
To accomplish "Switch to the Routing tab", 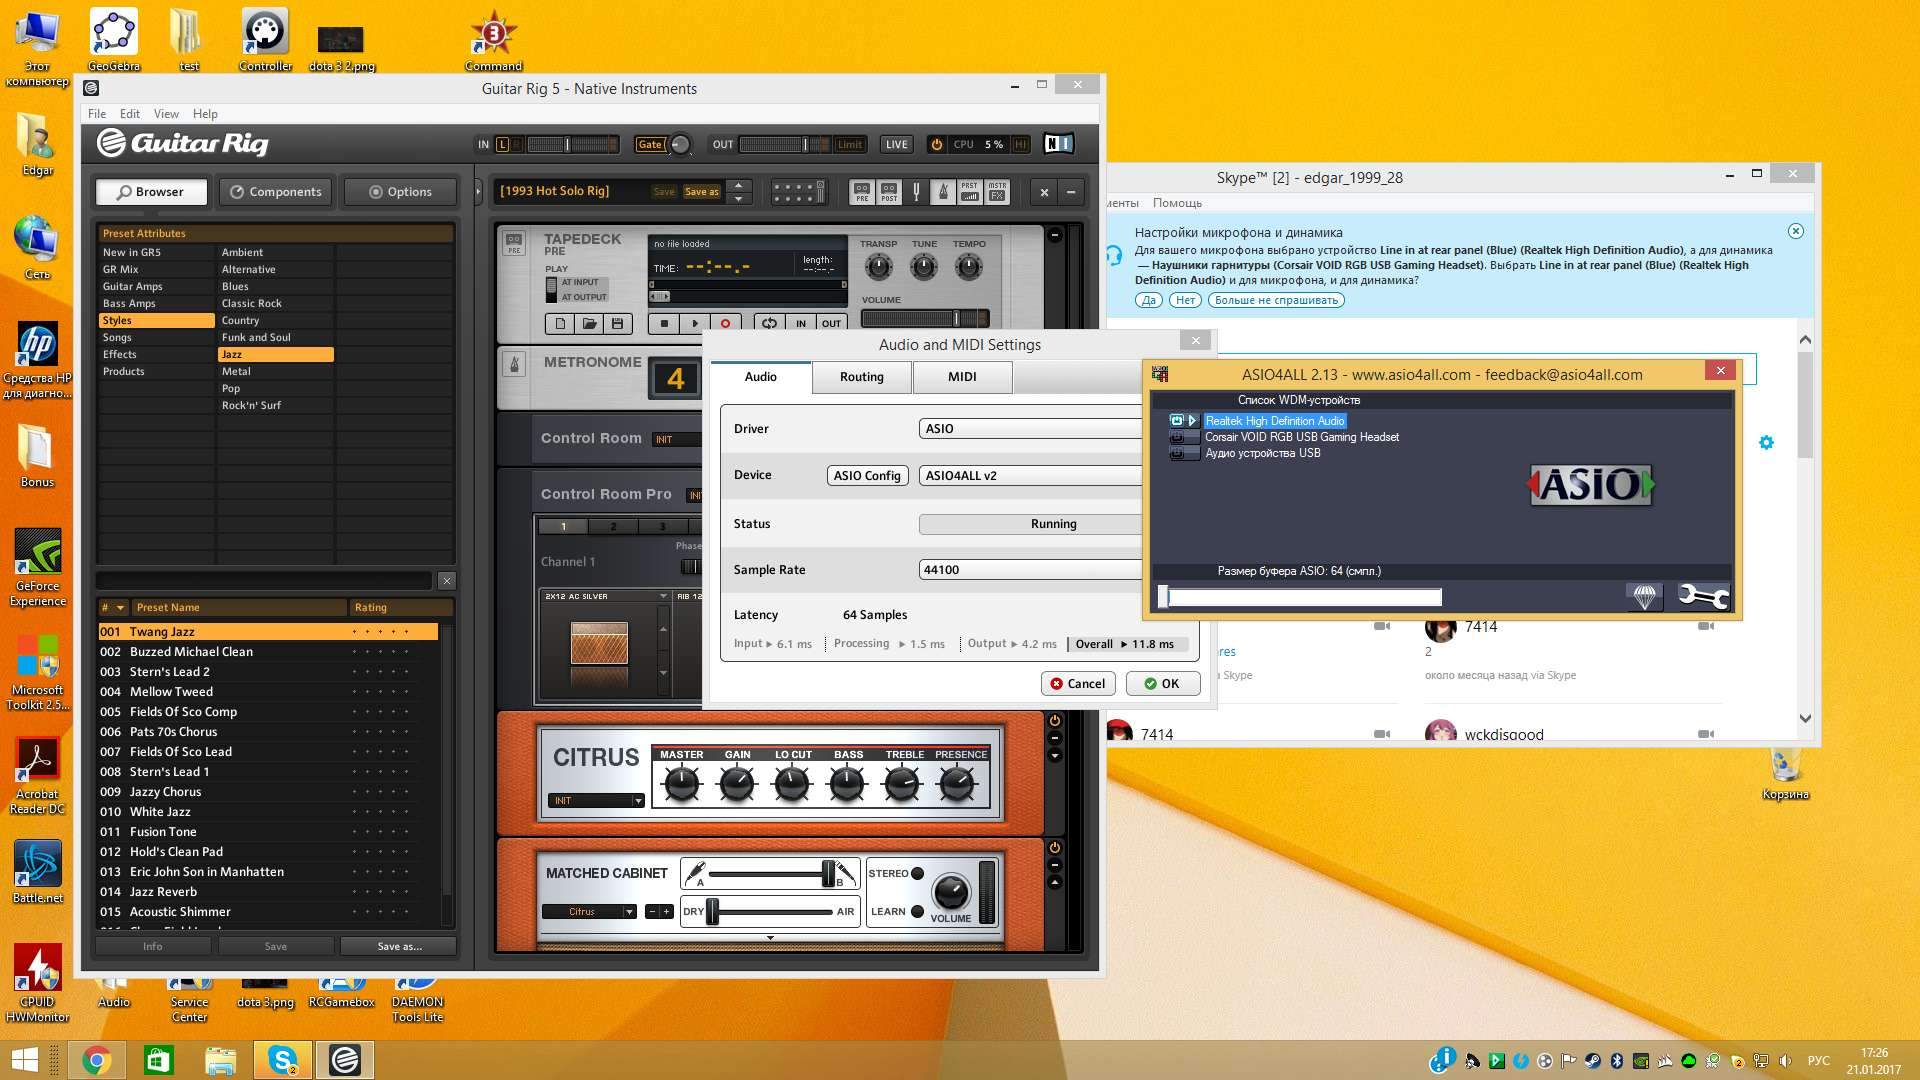I will point(861,377).
